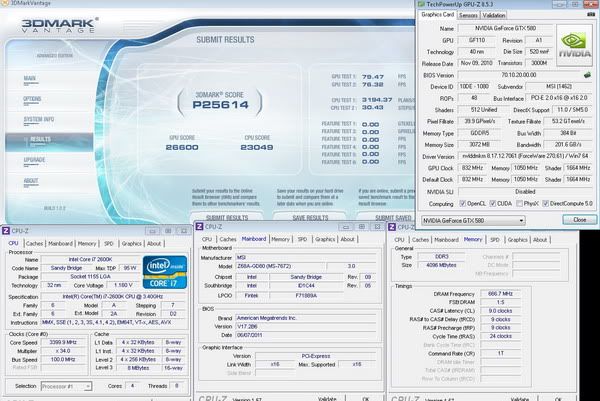Click the GPU score value 26600
Screen dimensions: 600x401
(x=182, y=147)
